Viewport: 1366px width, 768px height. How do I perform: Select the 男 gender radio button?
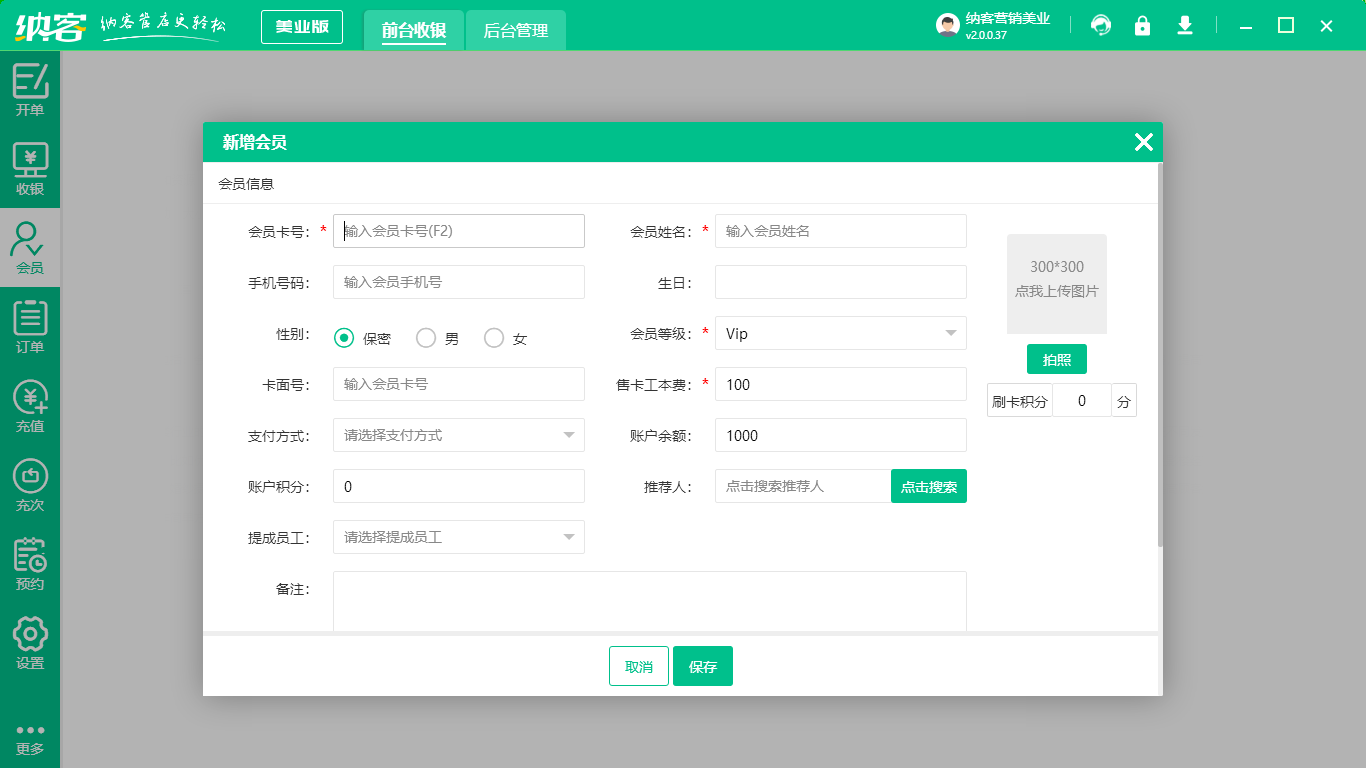[x=426, y=338]
